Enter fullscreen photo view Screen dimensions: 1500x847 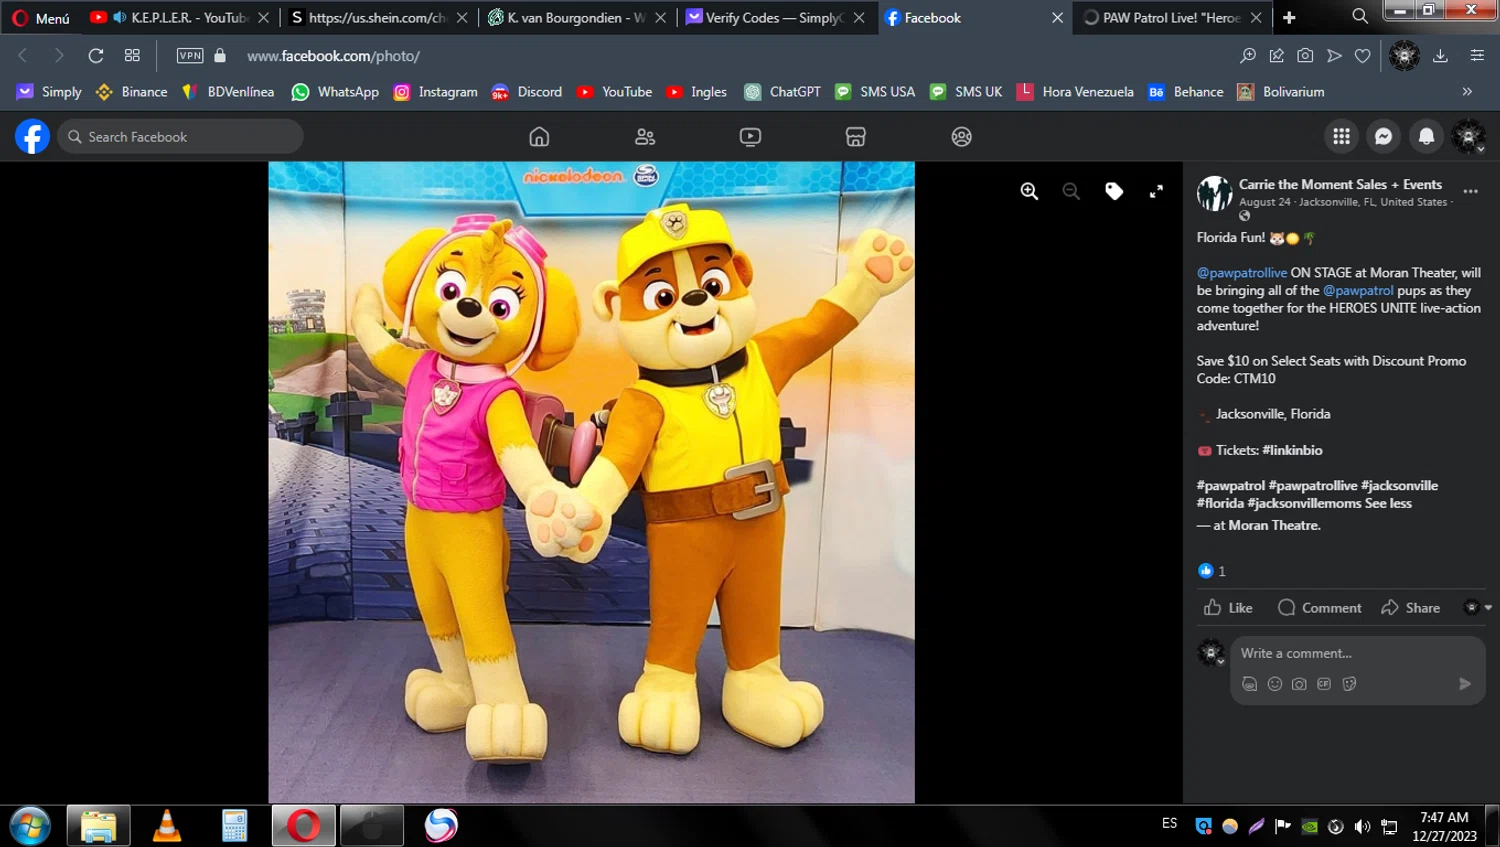point(1156,191)
